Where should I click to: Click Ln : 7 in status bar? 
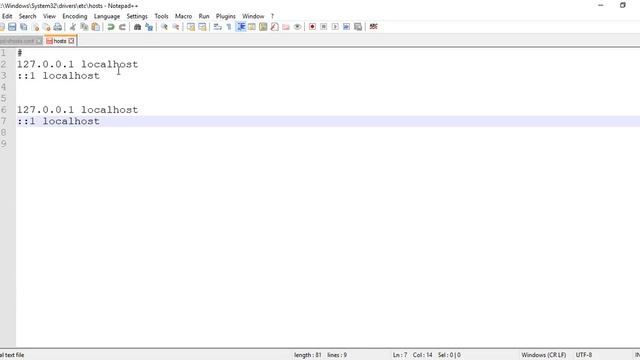tap(400, 355)
